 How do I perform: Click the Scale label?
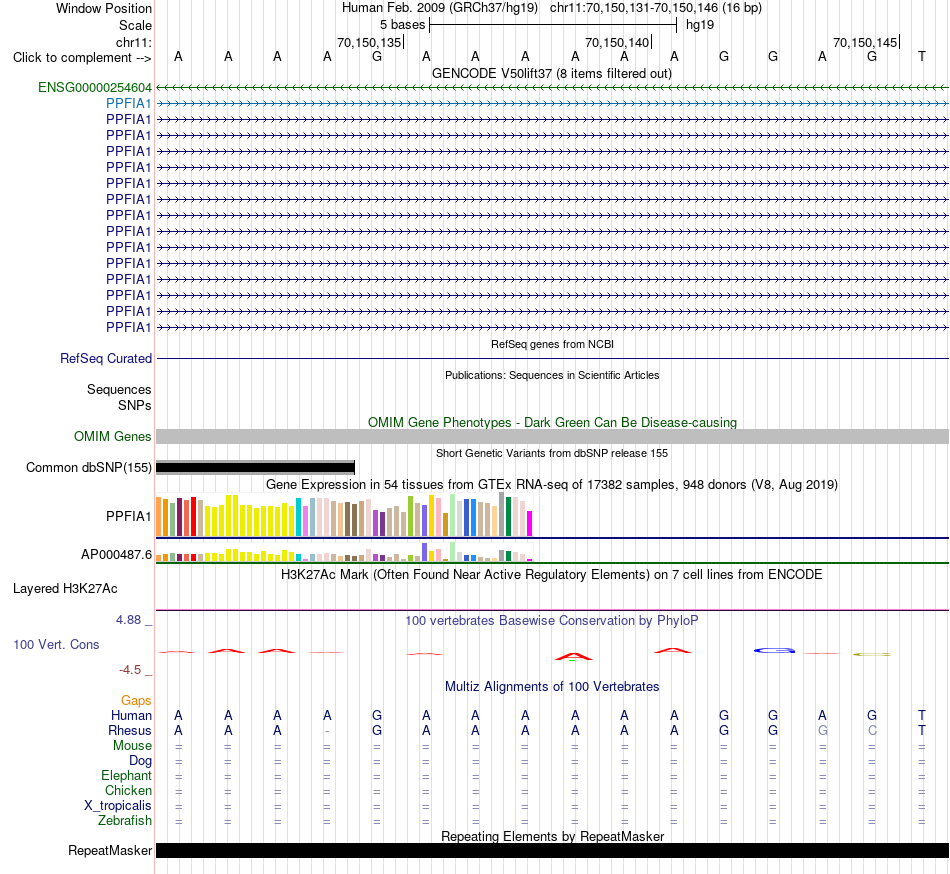pyautogui.click(x=135, y=25)
